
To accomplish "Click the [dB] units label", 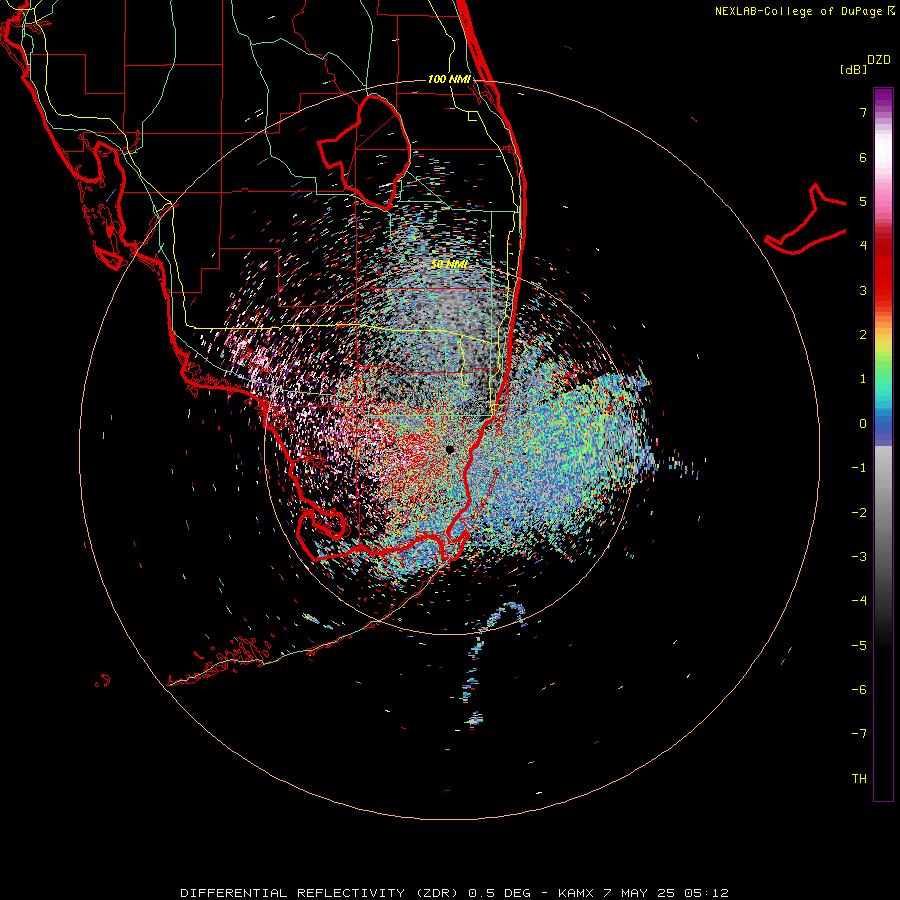I will point(854,70).
